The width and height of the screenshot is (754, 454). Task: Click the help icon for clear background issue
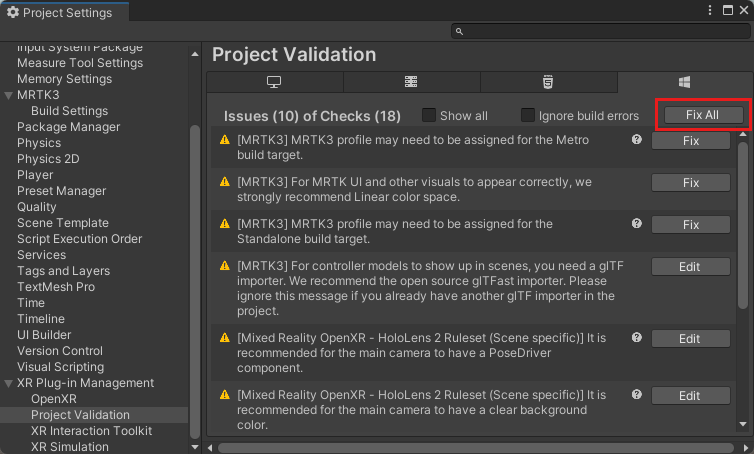636,396
